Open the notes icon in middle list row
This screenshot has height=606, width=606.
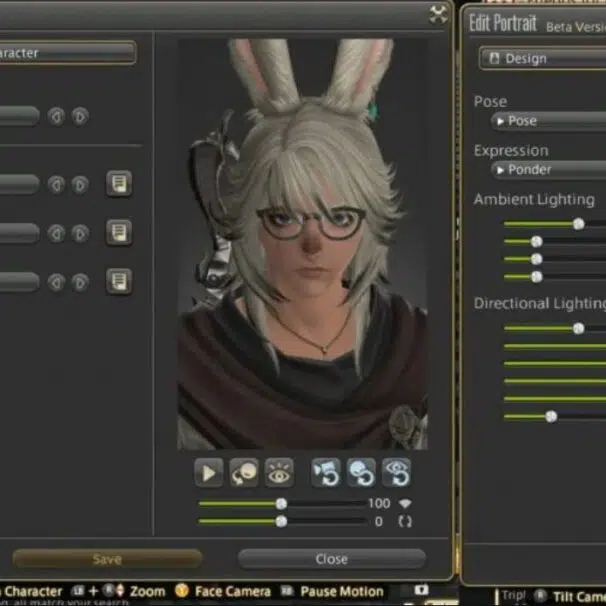point(119,233)
